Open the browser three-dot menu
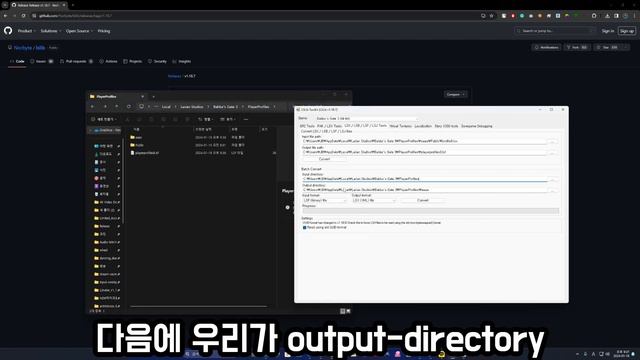 click(x=635, y=16)
